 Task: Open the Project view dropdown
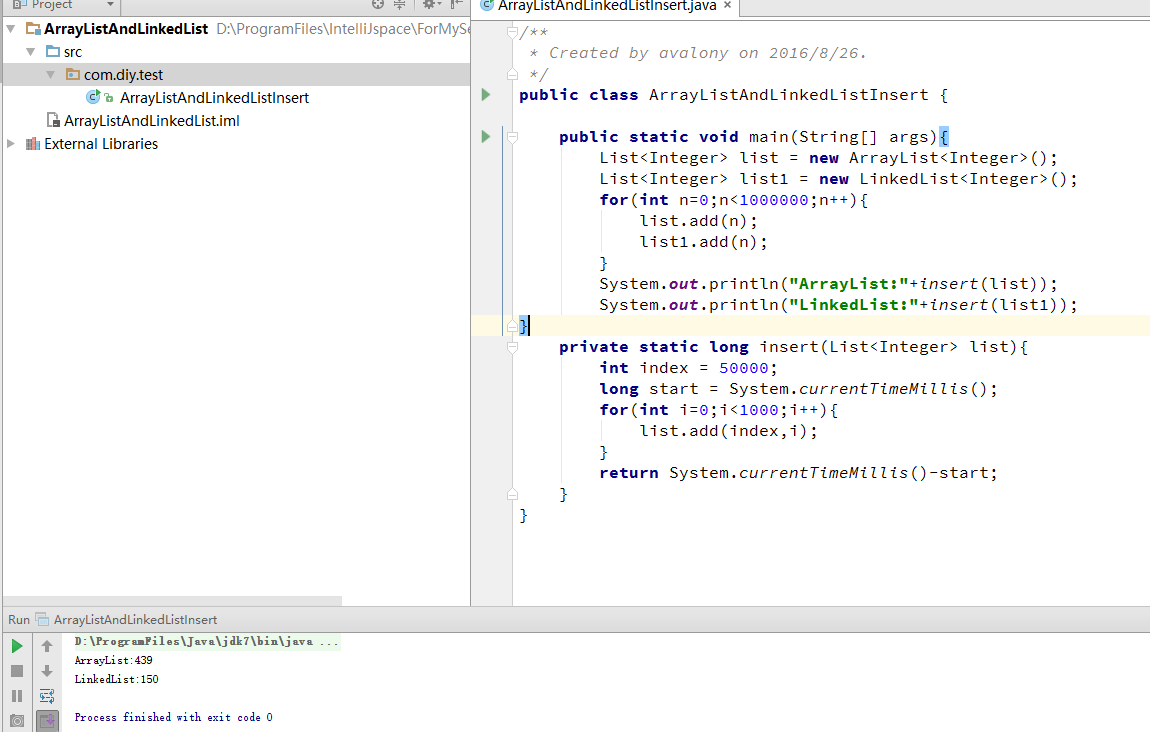(110, 5)
